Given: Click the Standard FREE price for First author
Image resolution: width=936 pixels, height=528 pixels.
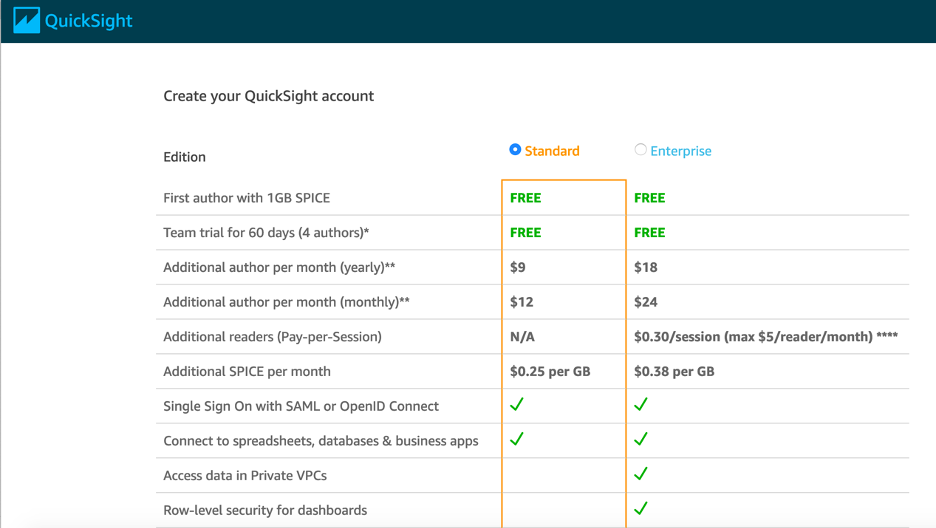Looking at the screenshot, I should pyautogui.click(x=525, y=198).
